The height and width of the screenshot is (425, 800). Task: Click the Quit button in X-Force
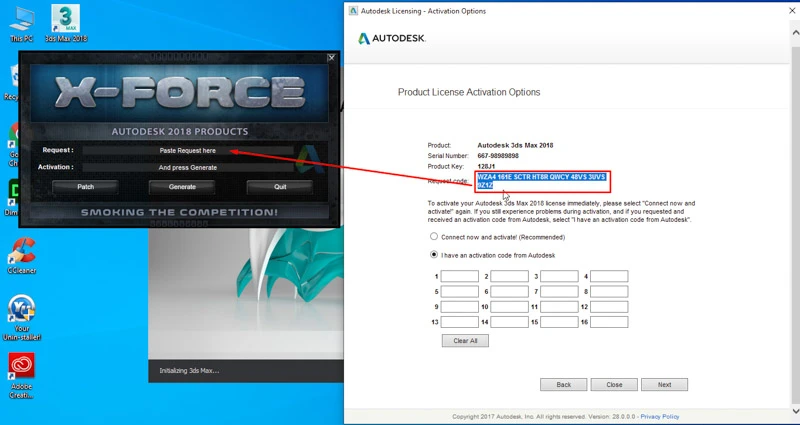tap(280, 187)
